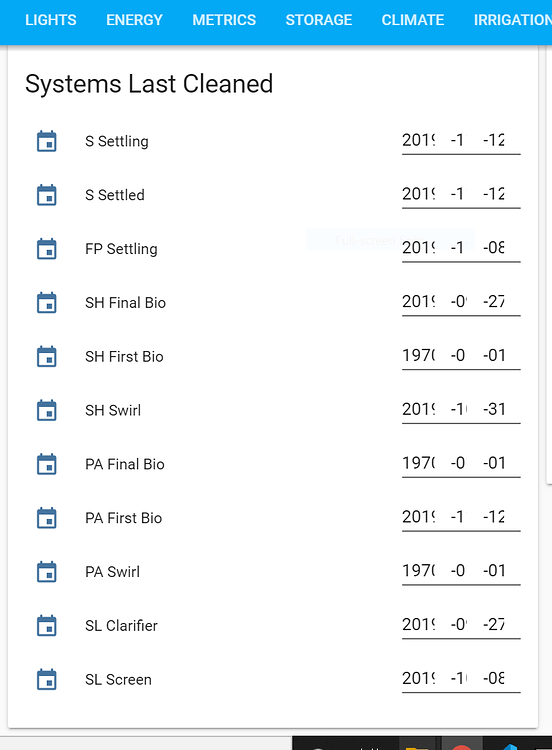Click the PA Final Bio calendar icon
This screenshot has width=552, height=750.
pos(46,464)
